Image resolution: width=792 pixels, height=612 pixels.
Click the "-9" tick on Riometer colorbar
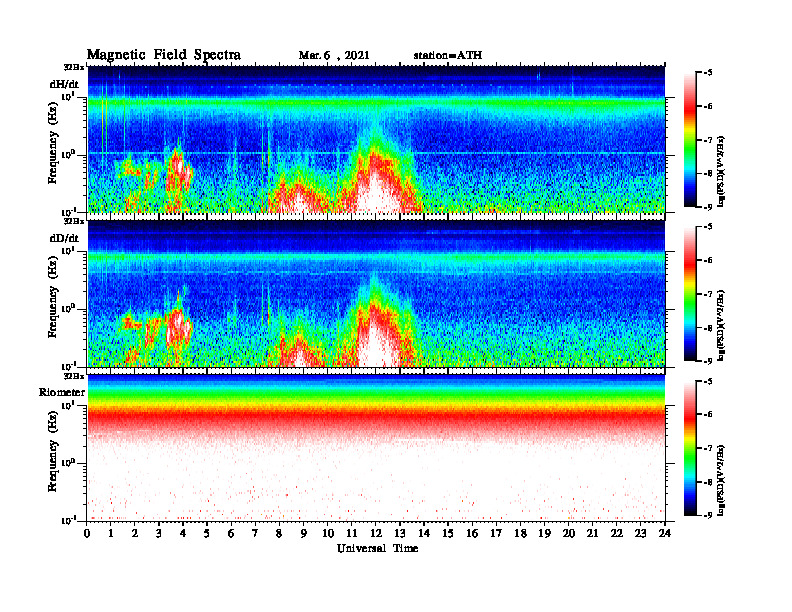click(x=708, y=515)
